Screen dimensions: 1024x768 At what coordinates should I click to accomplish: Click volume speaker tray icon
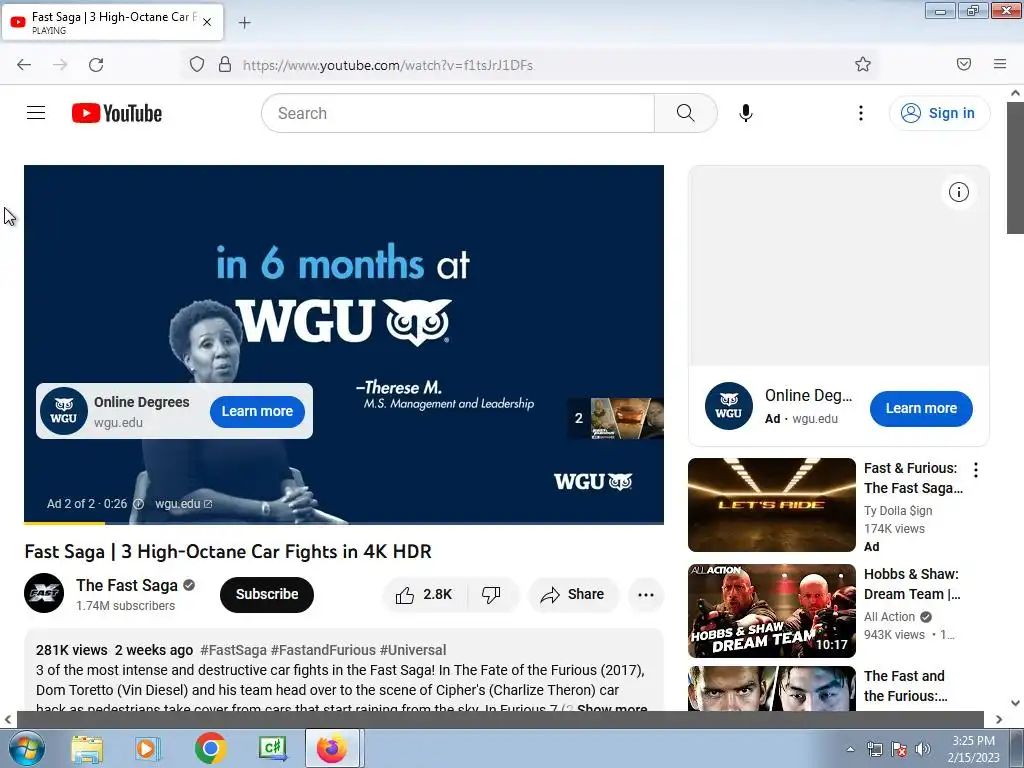pyautogui.click(x=923, y=749)
